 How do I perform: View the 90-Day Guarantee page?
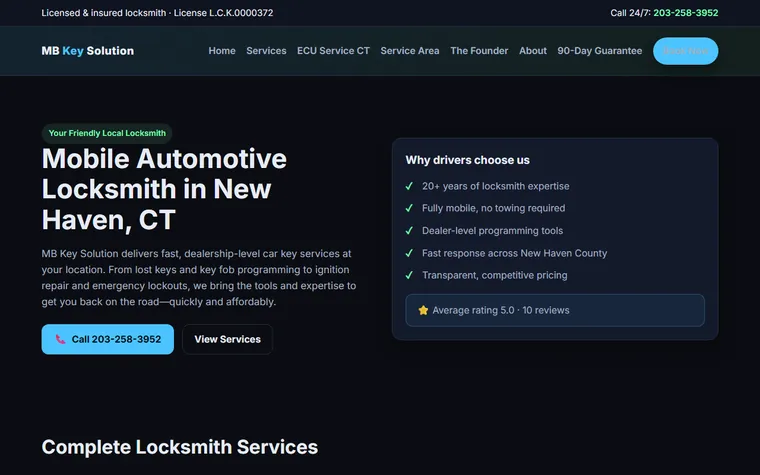(x=600, y=51)
